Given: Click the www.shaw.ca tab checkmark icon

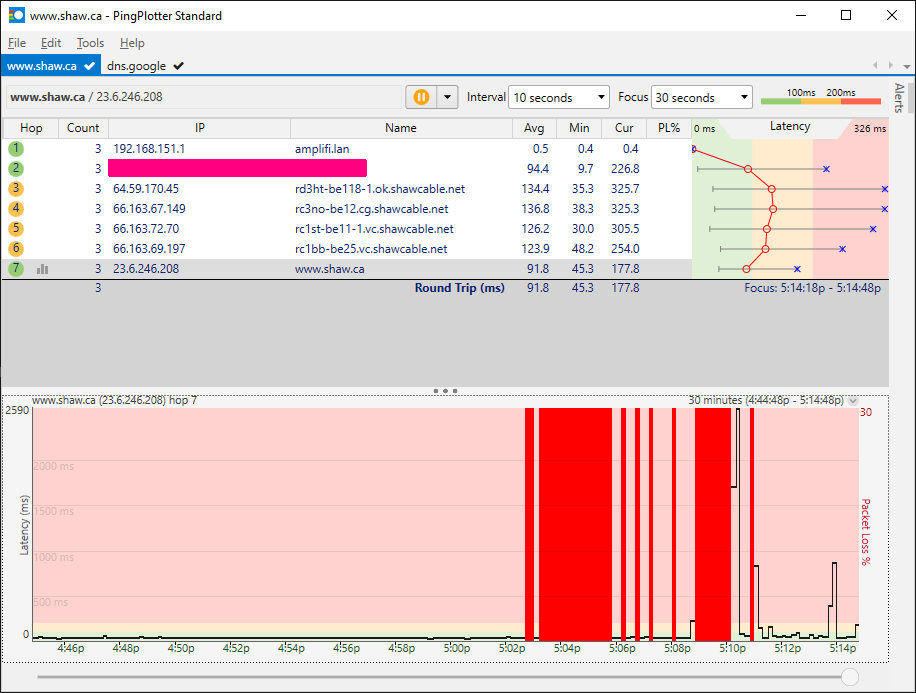Looking at the screenshot, I should [89, 66].
